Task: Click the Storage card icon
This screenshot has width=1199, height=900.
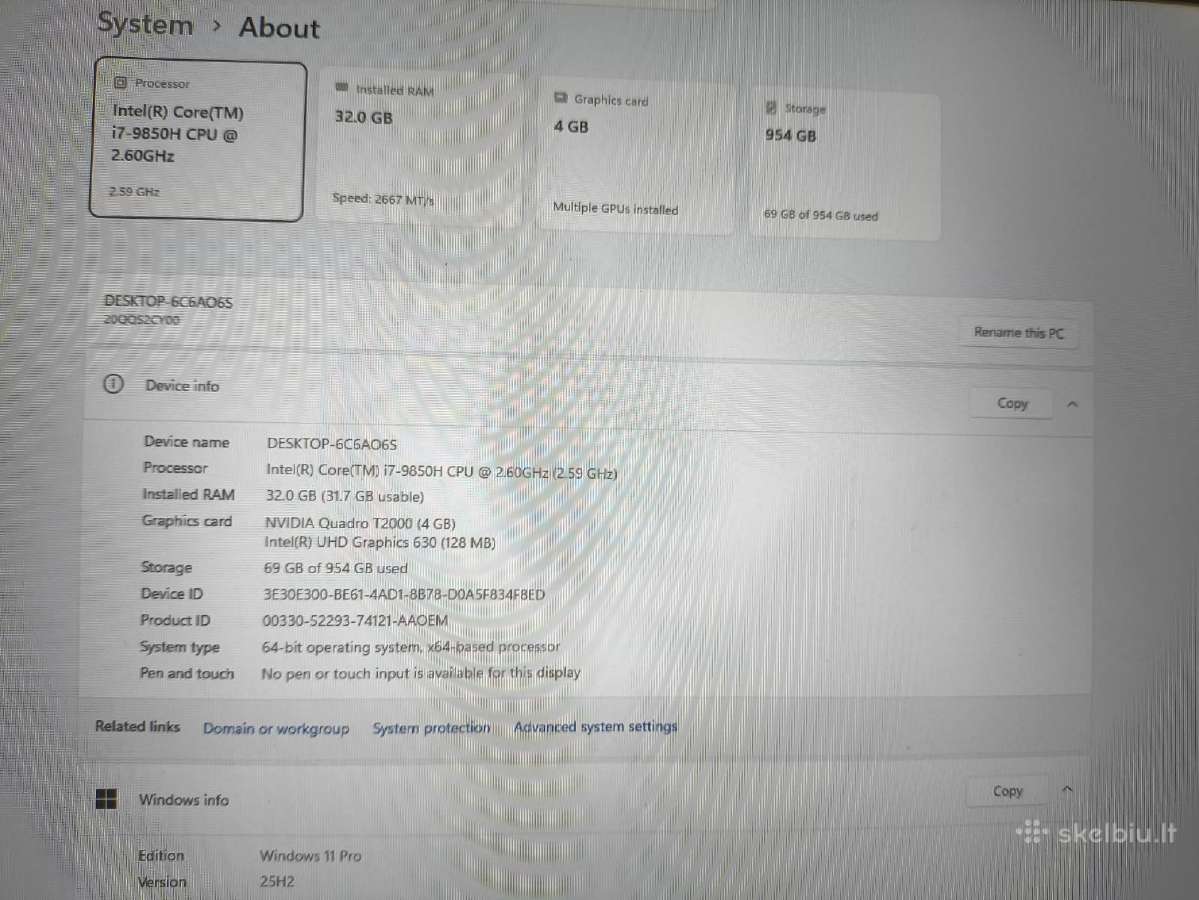Action: click(x=771, y=108)
